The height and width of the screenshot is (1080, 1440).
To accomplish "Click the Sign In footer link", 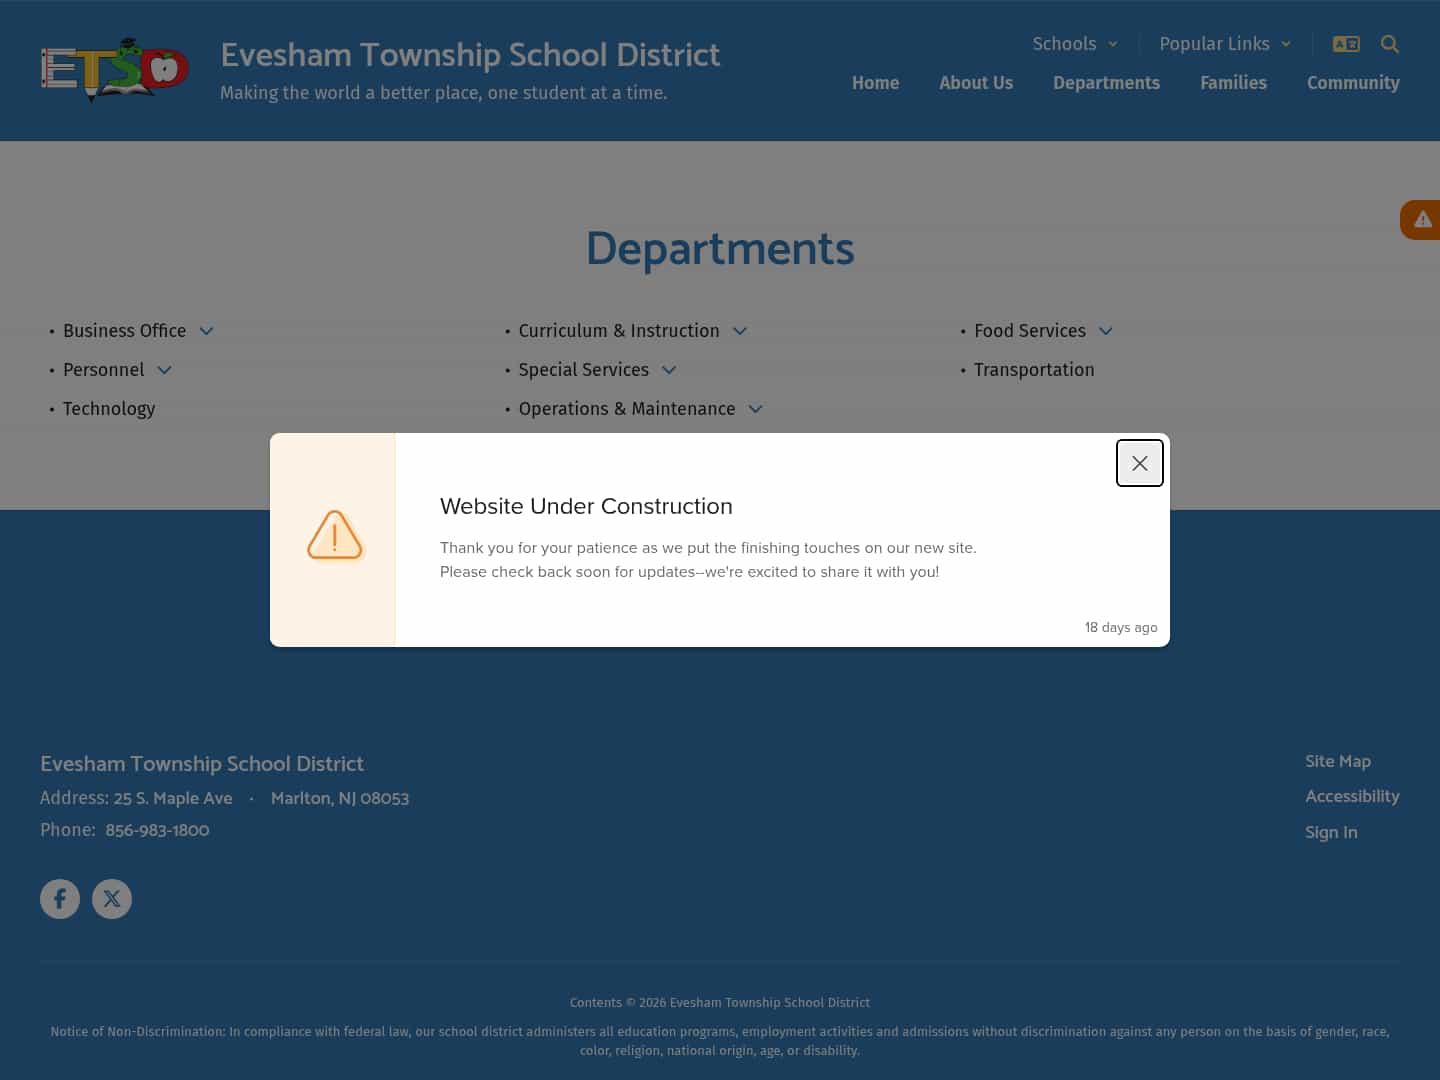I will [1331, 832].
